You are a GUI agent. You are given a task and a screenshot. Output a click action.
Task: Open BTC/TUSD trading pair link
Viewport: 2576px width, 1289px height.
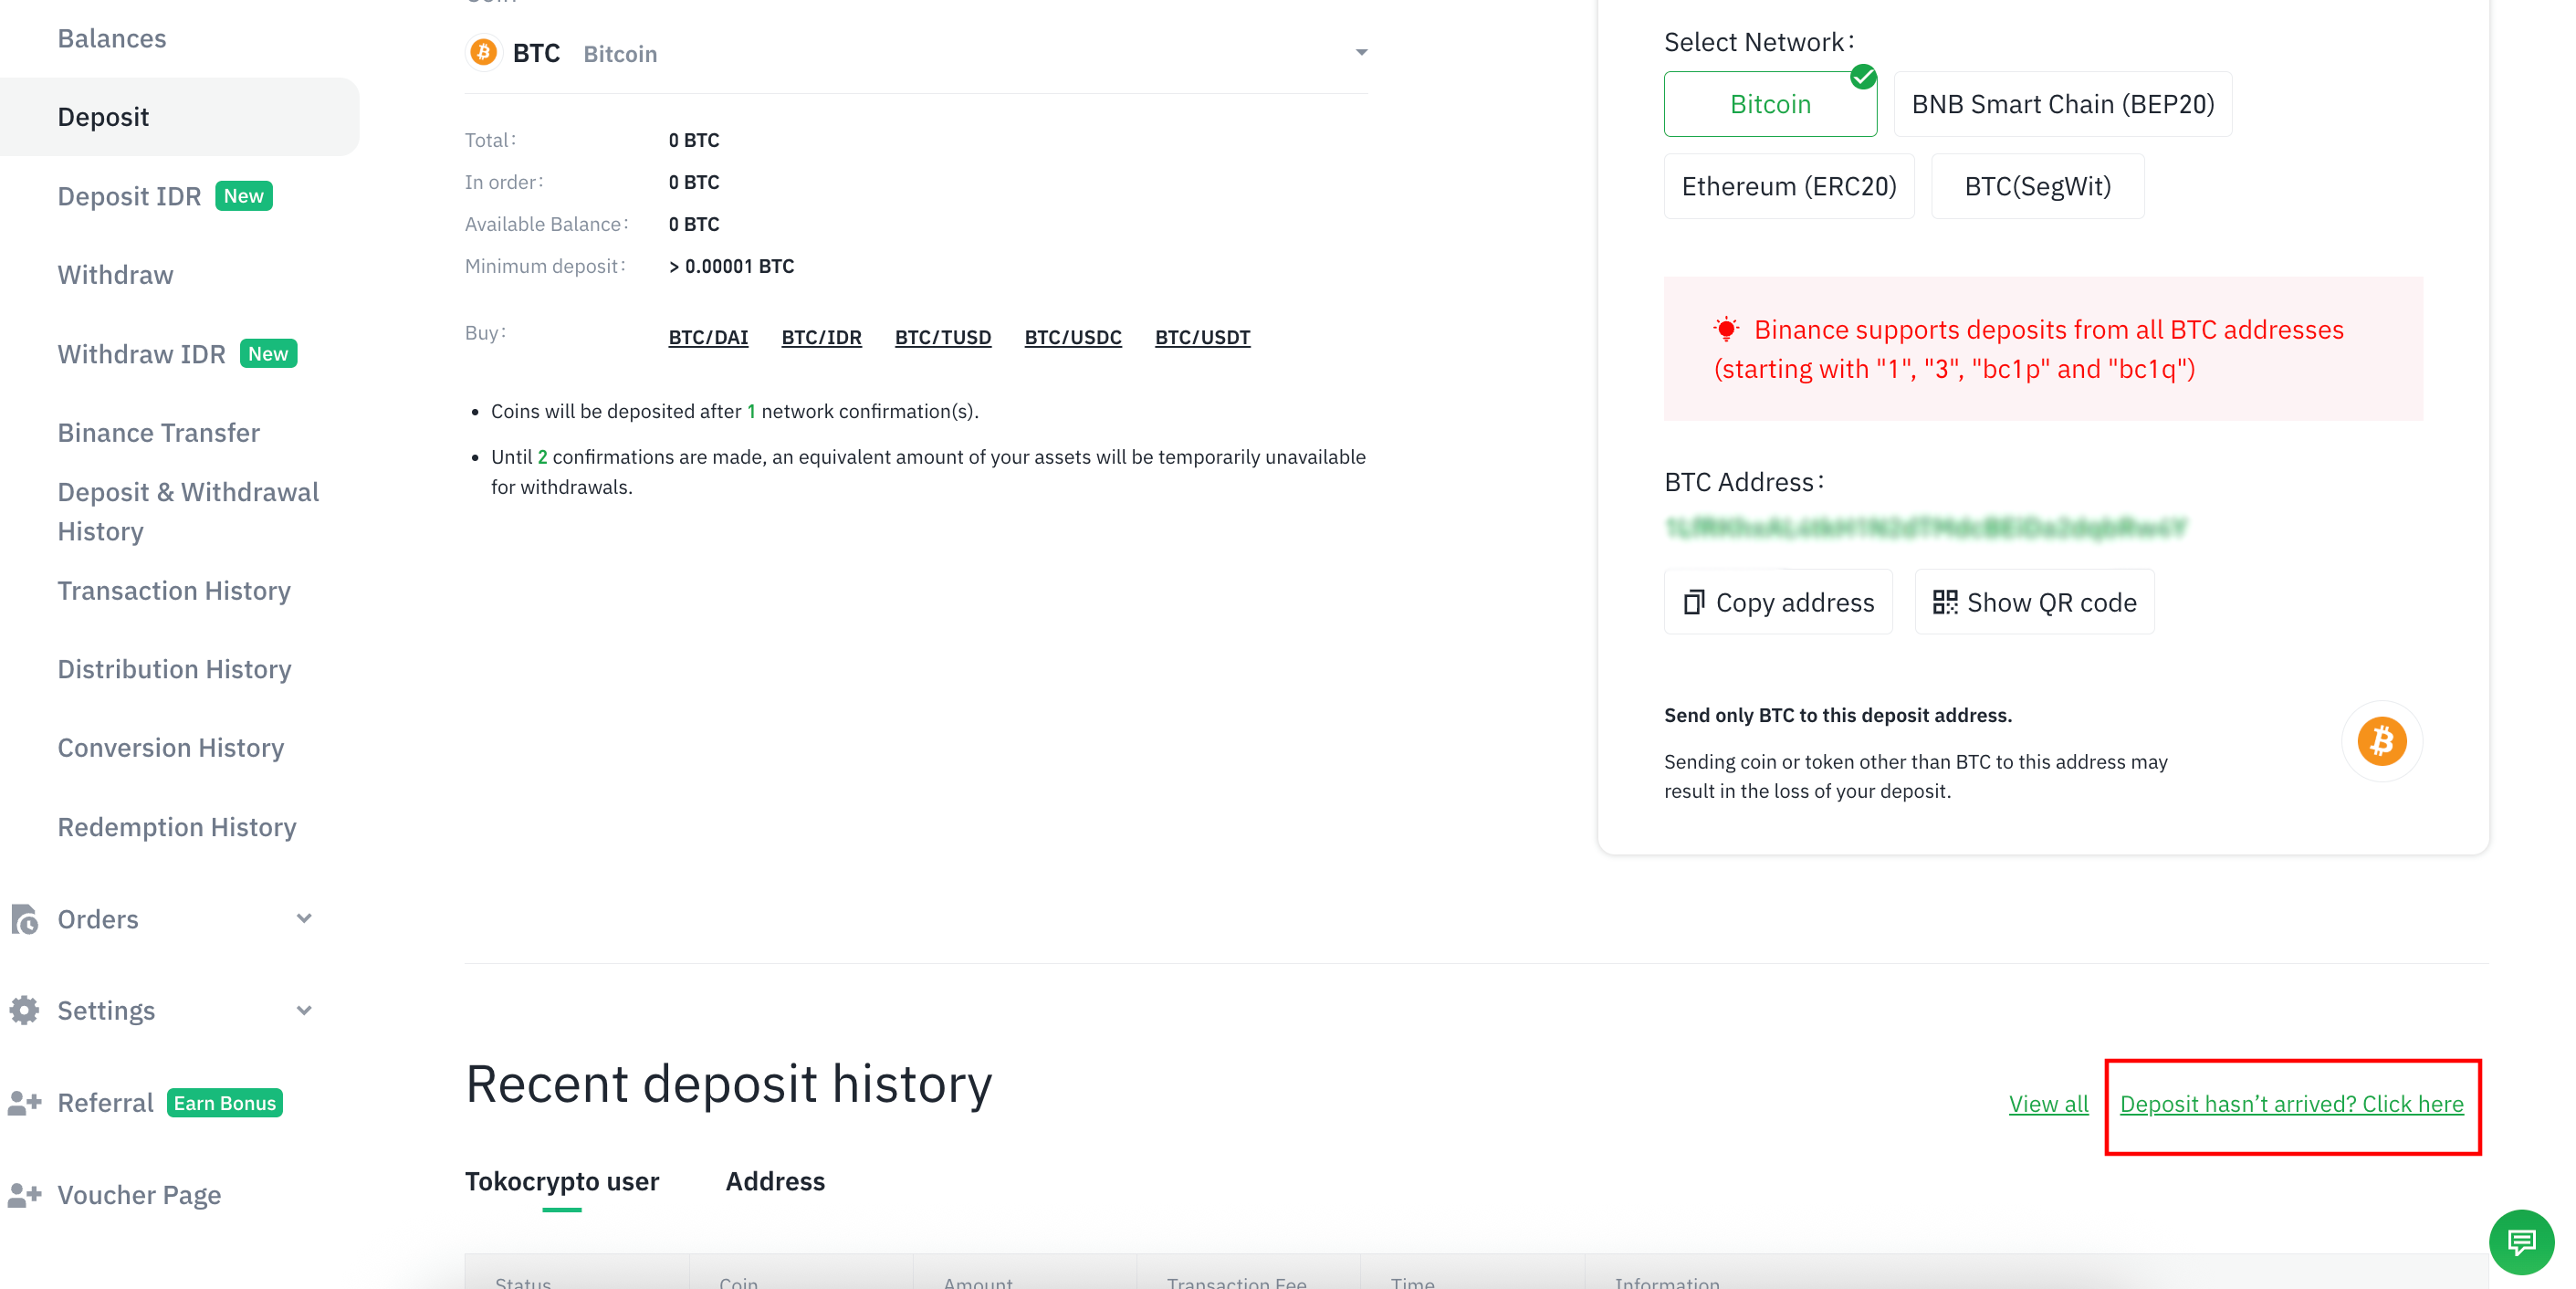click(x=942, y=337)
